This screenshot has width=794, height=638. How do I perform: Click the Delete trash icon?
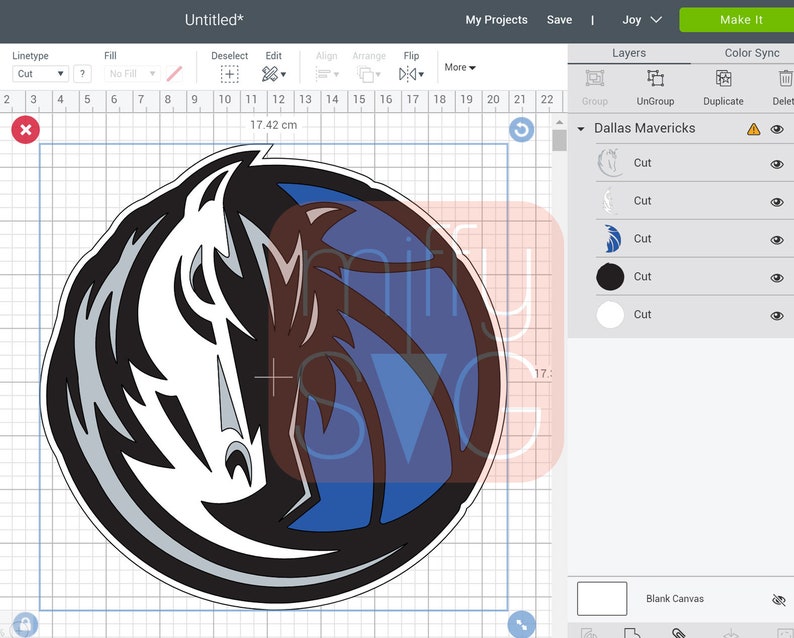pos(785,78)
